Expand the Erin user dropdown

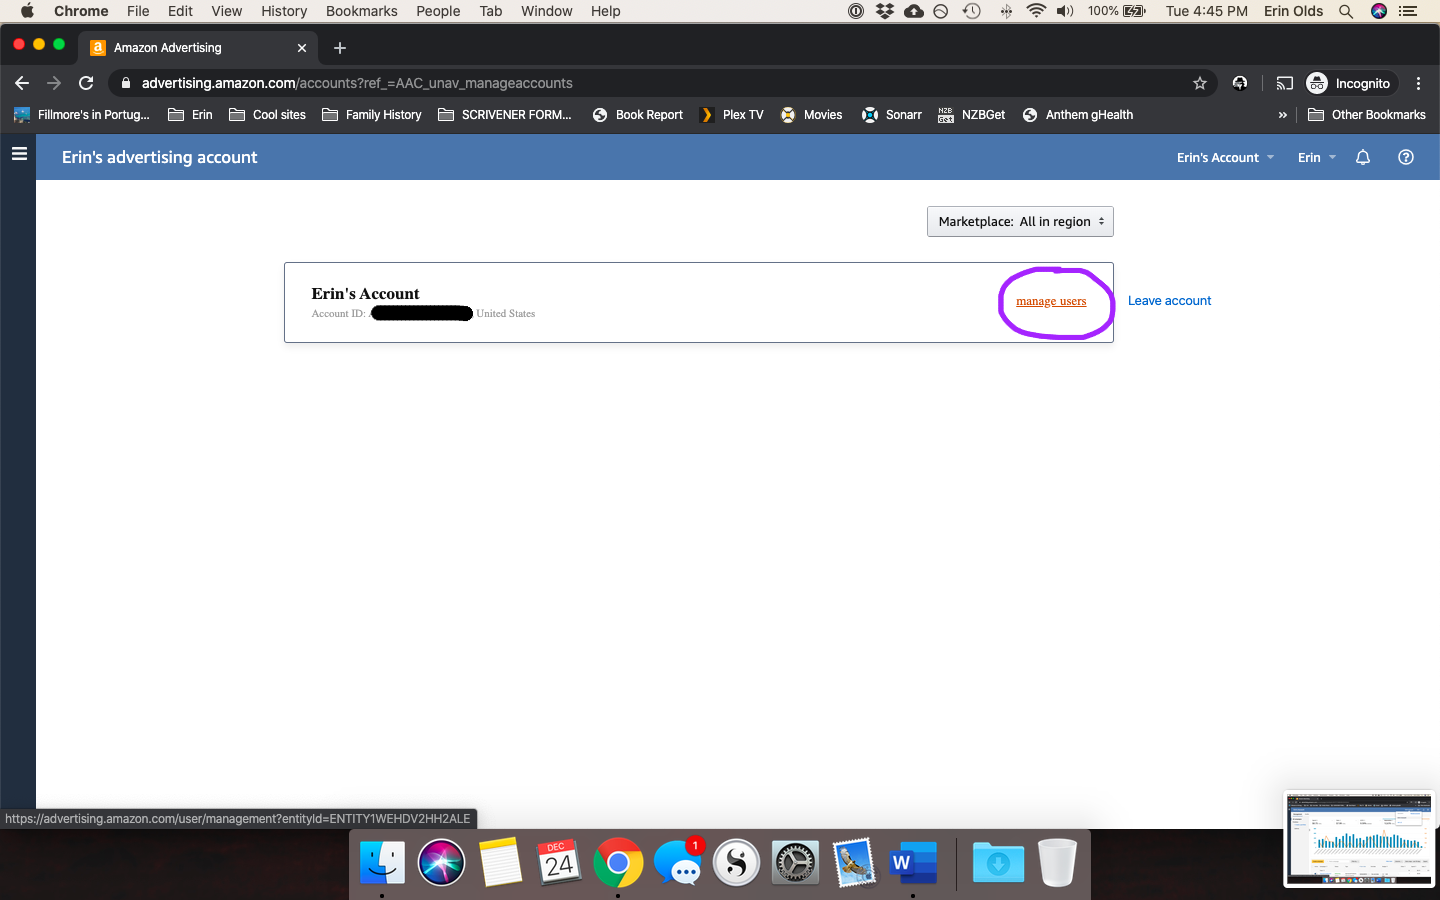tap(1317, 157)
